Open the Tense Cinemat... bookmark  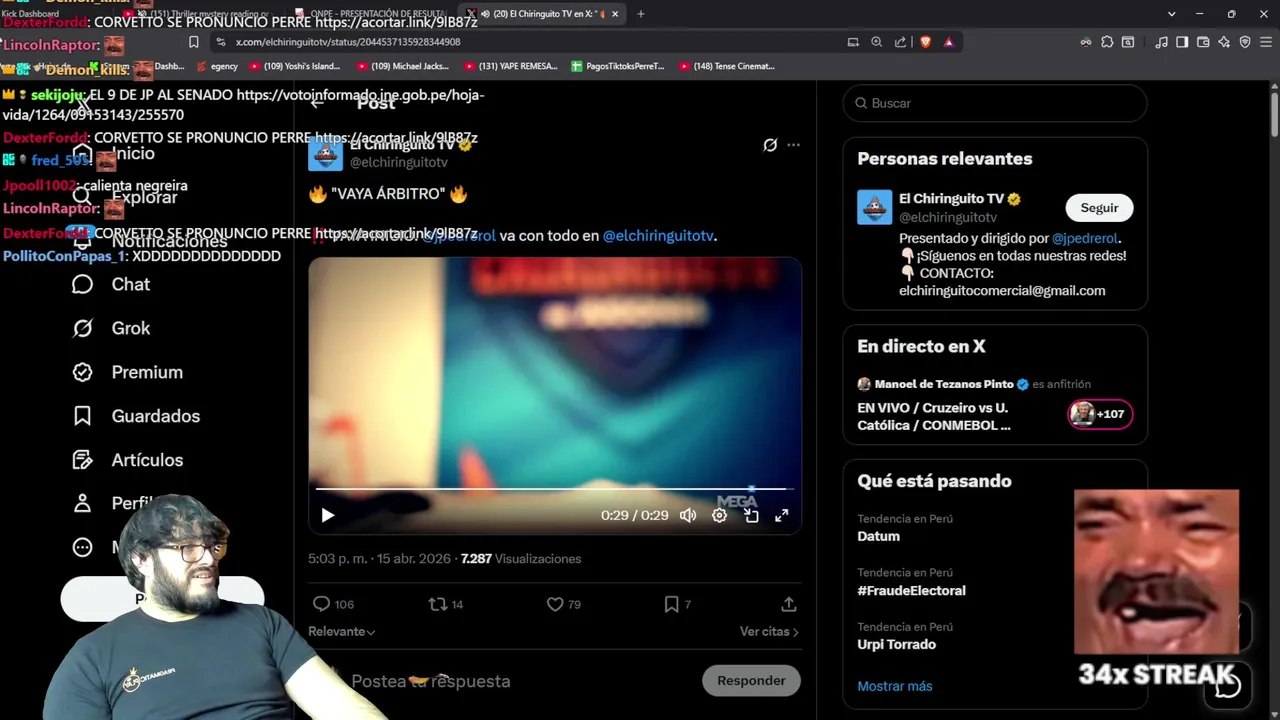tap(727, 66)
